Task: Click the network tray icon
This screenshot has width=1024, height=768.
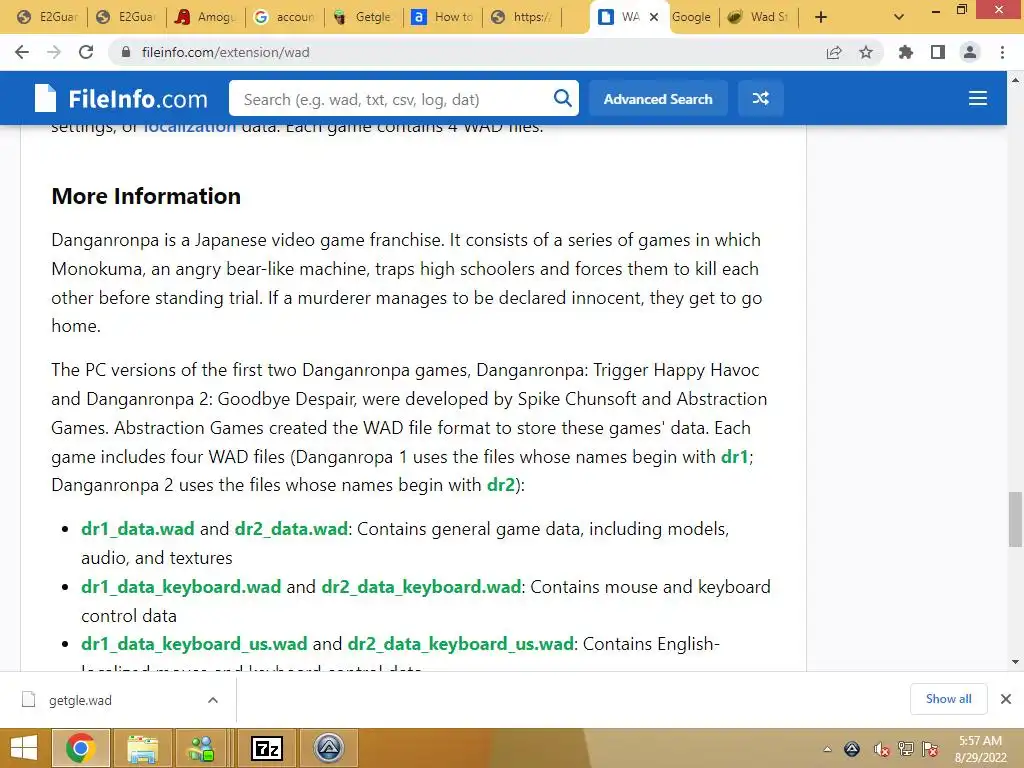Action: tap(906, 749)
